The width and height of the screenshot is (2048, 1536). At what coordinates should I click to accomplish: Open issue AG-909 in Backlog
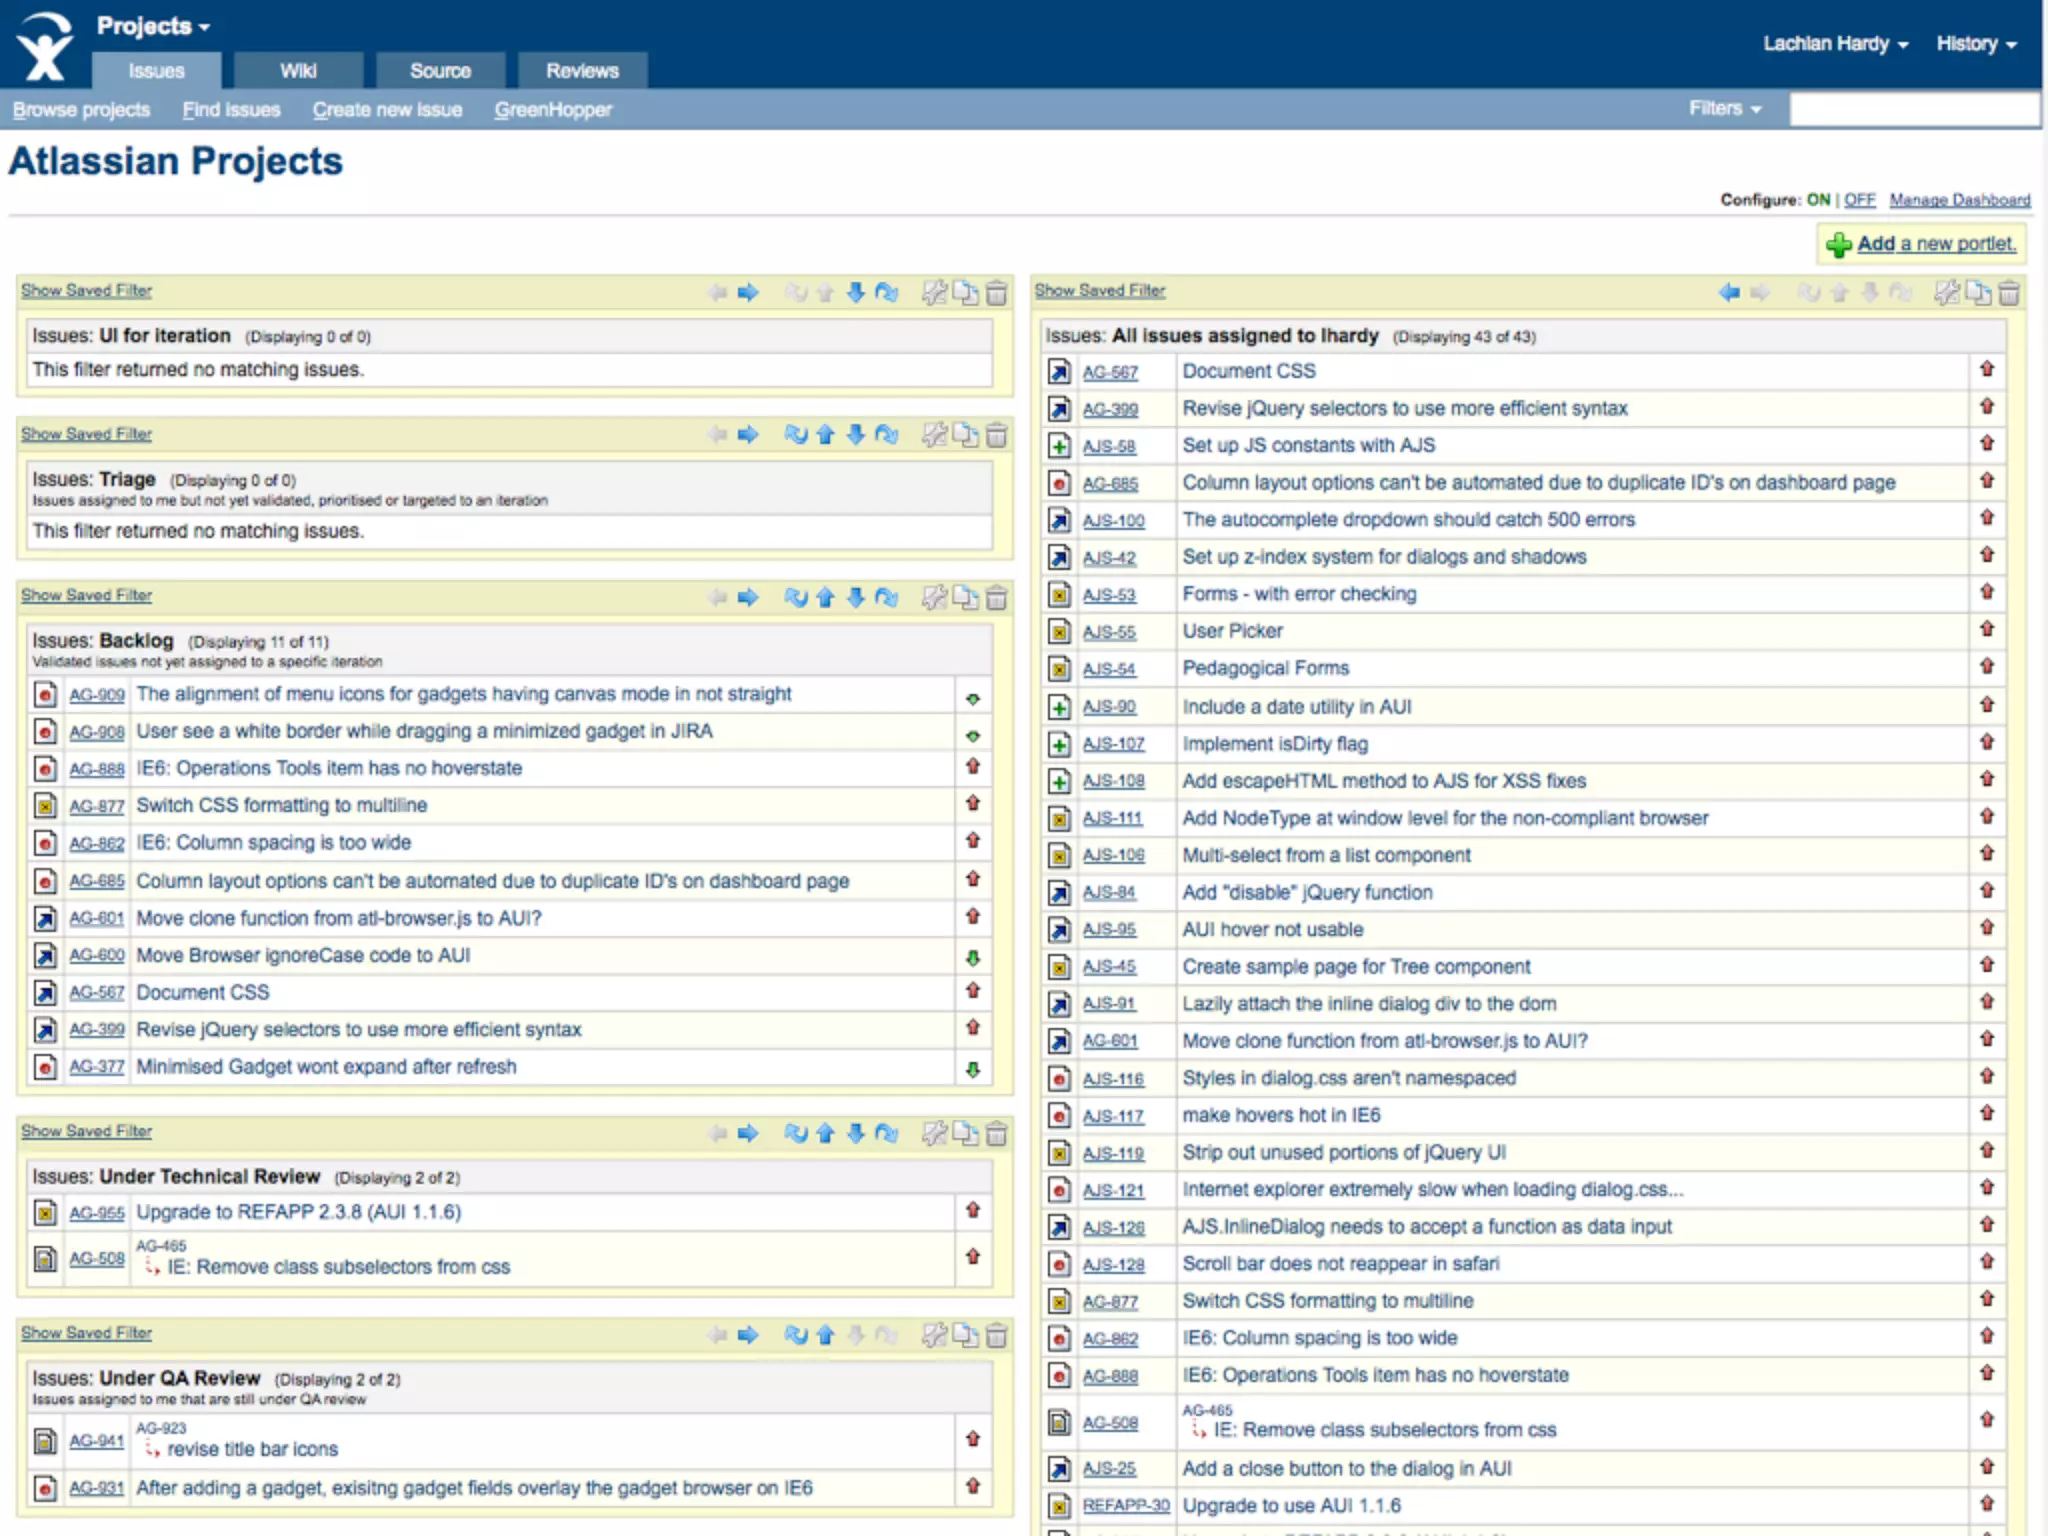97,695
